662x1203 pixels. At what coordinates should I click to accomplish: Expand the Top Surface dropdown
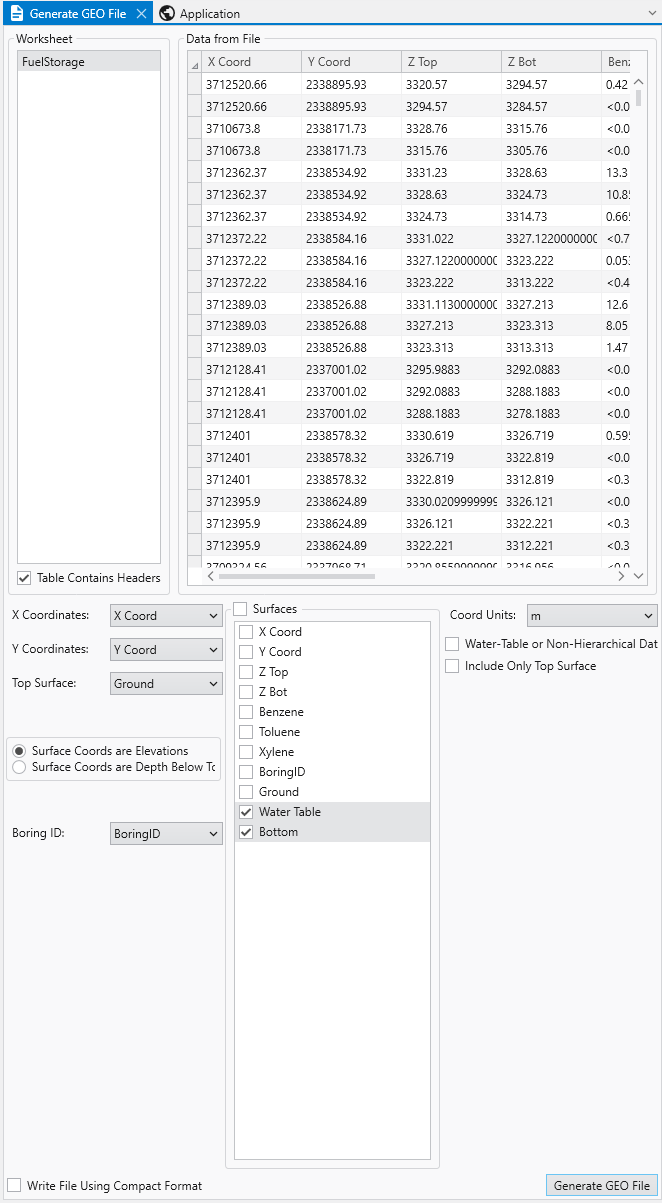coord(165,684)
